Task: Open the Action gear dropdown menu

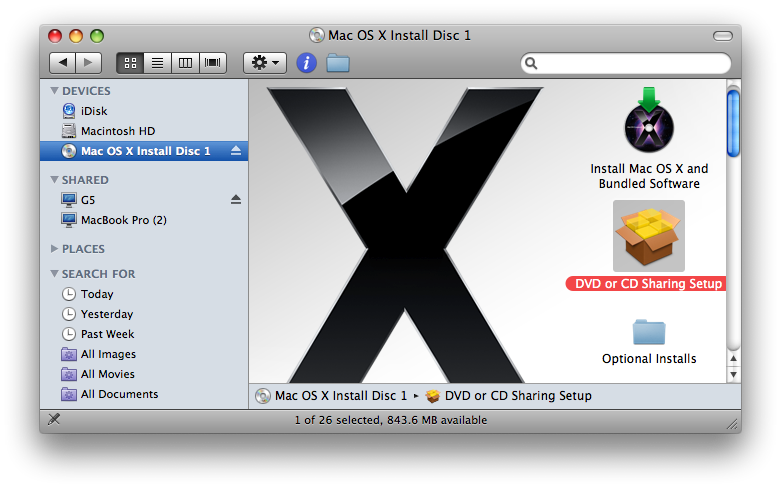Action: tap(264, 63)
